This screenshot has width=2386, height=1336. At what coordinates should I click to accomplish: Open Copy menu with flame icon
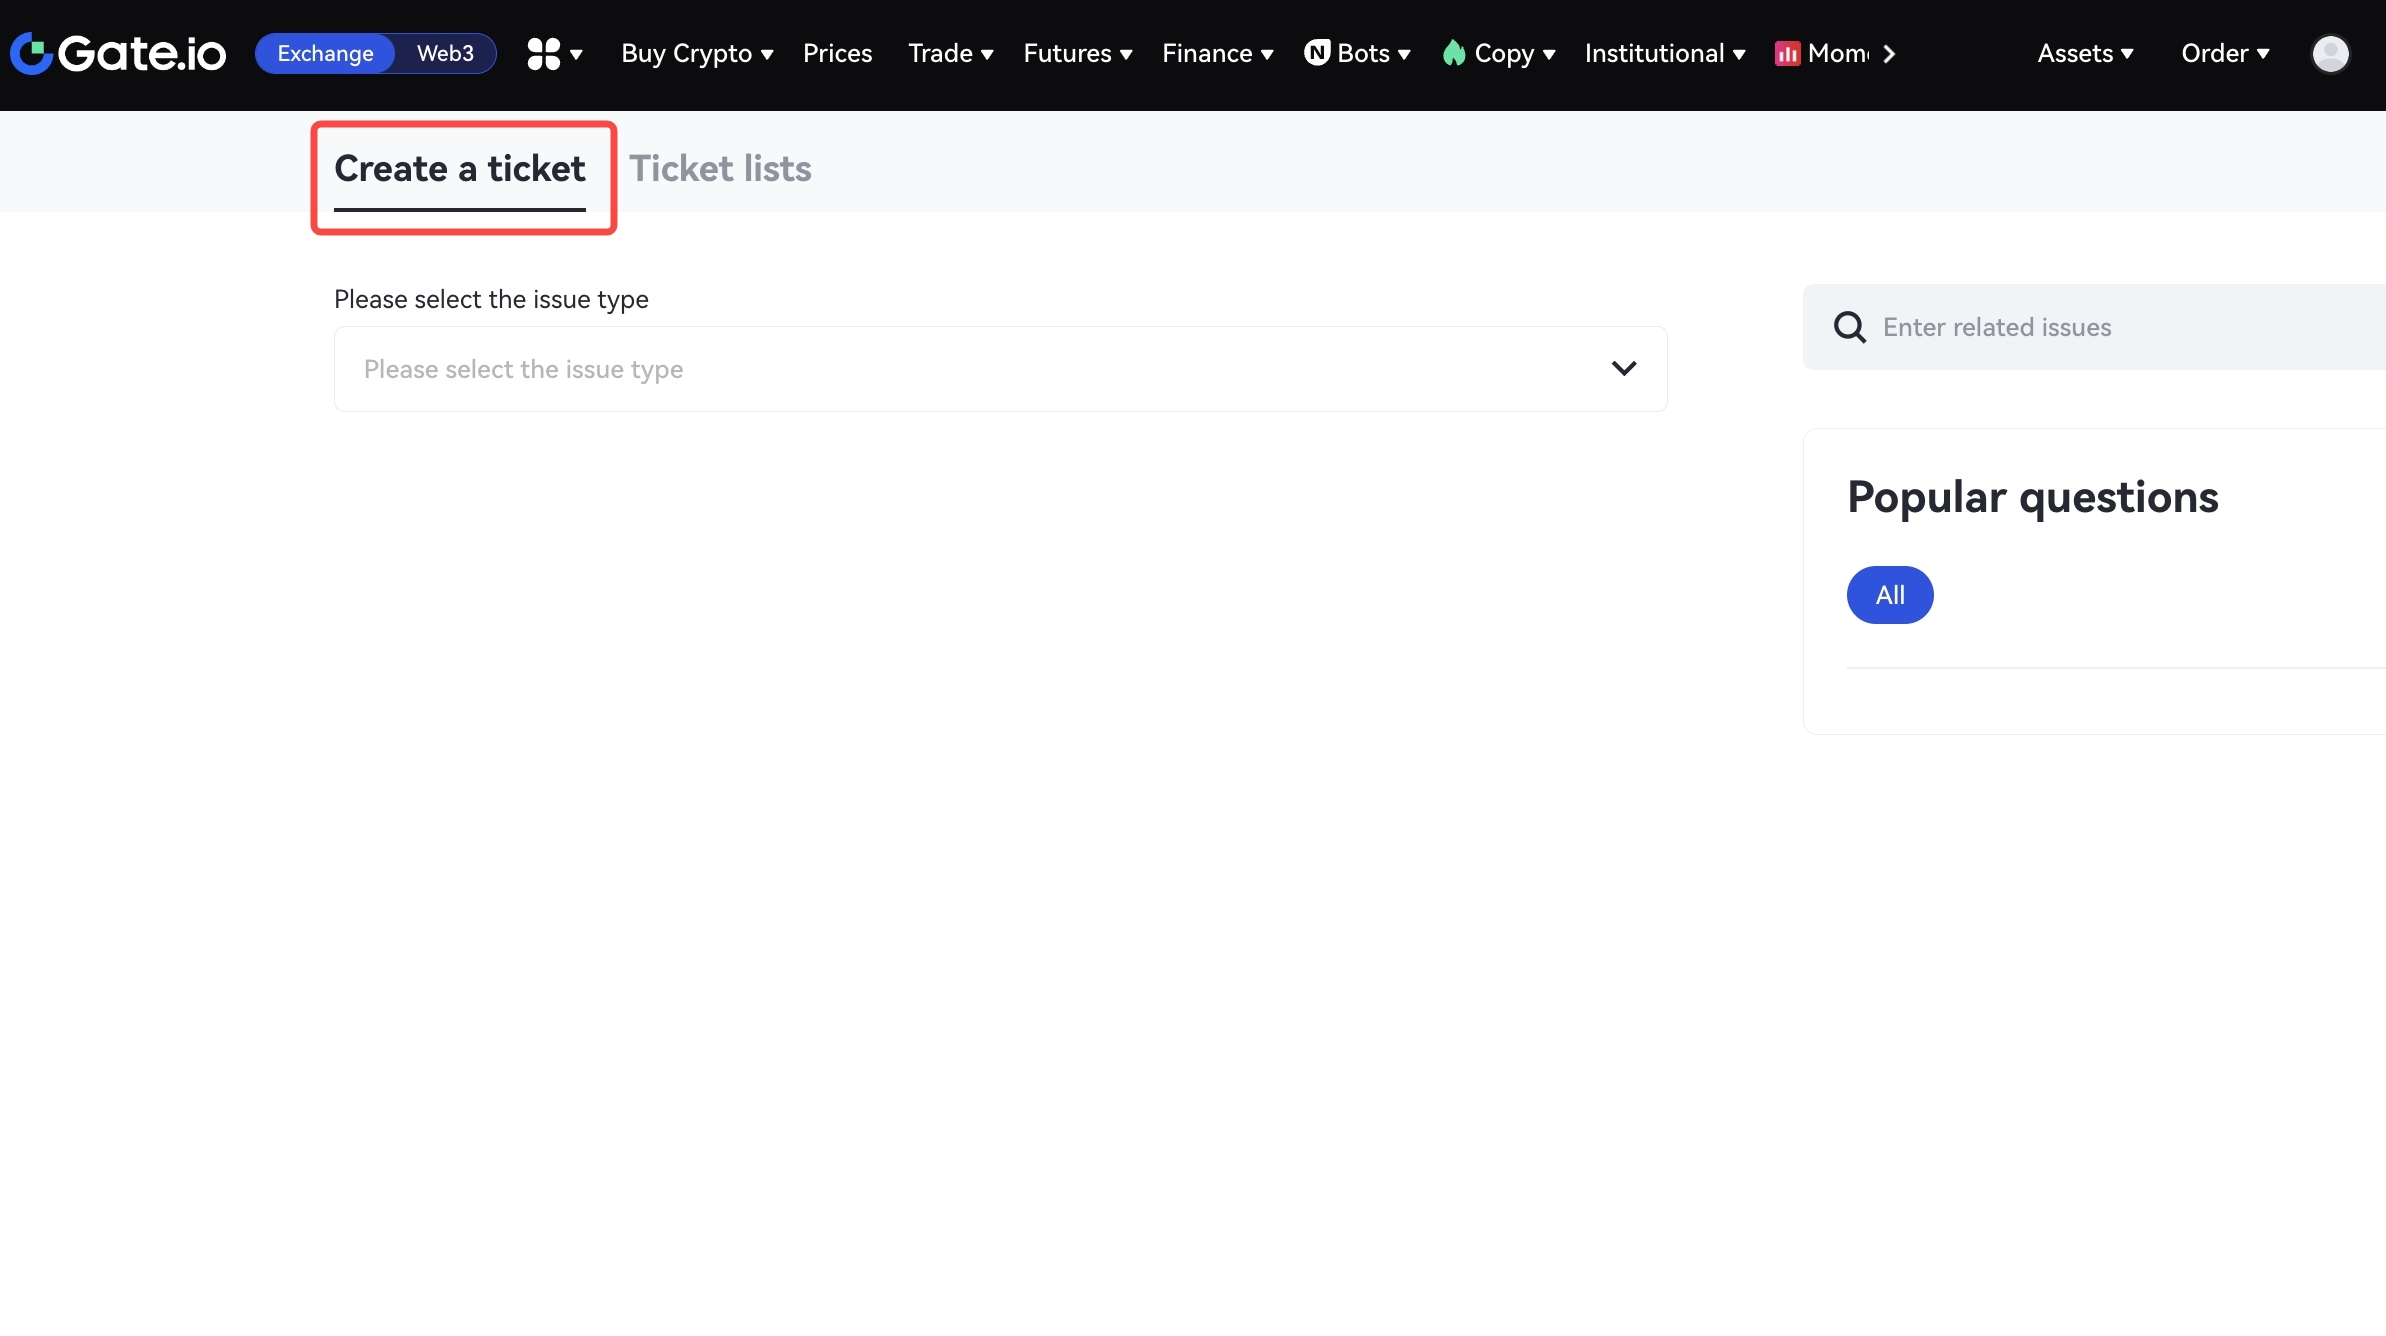[x=1499, y=54]
